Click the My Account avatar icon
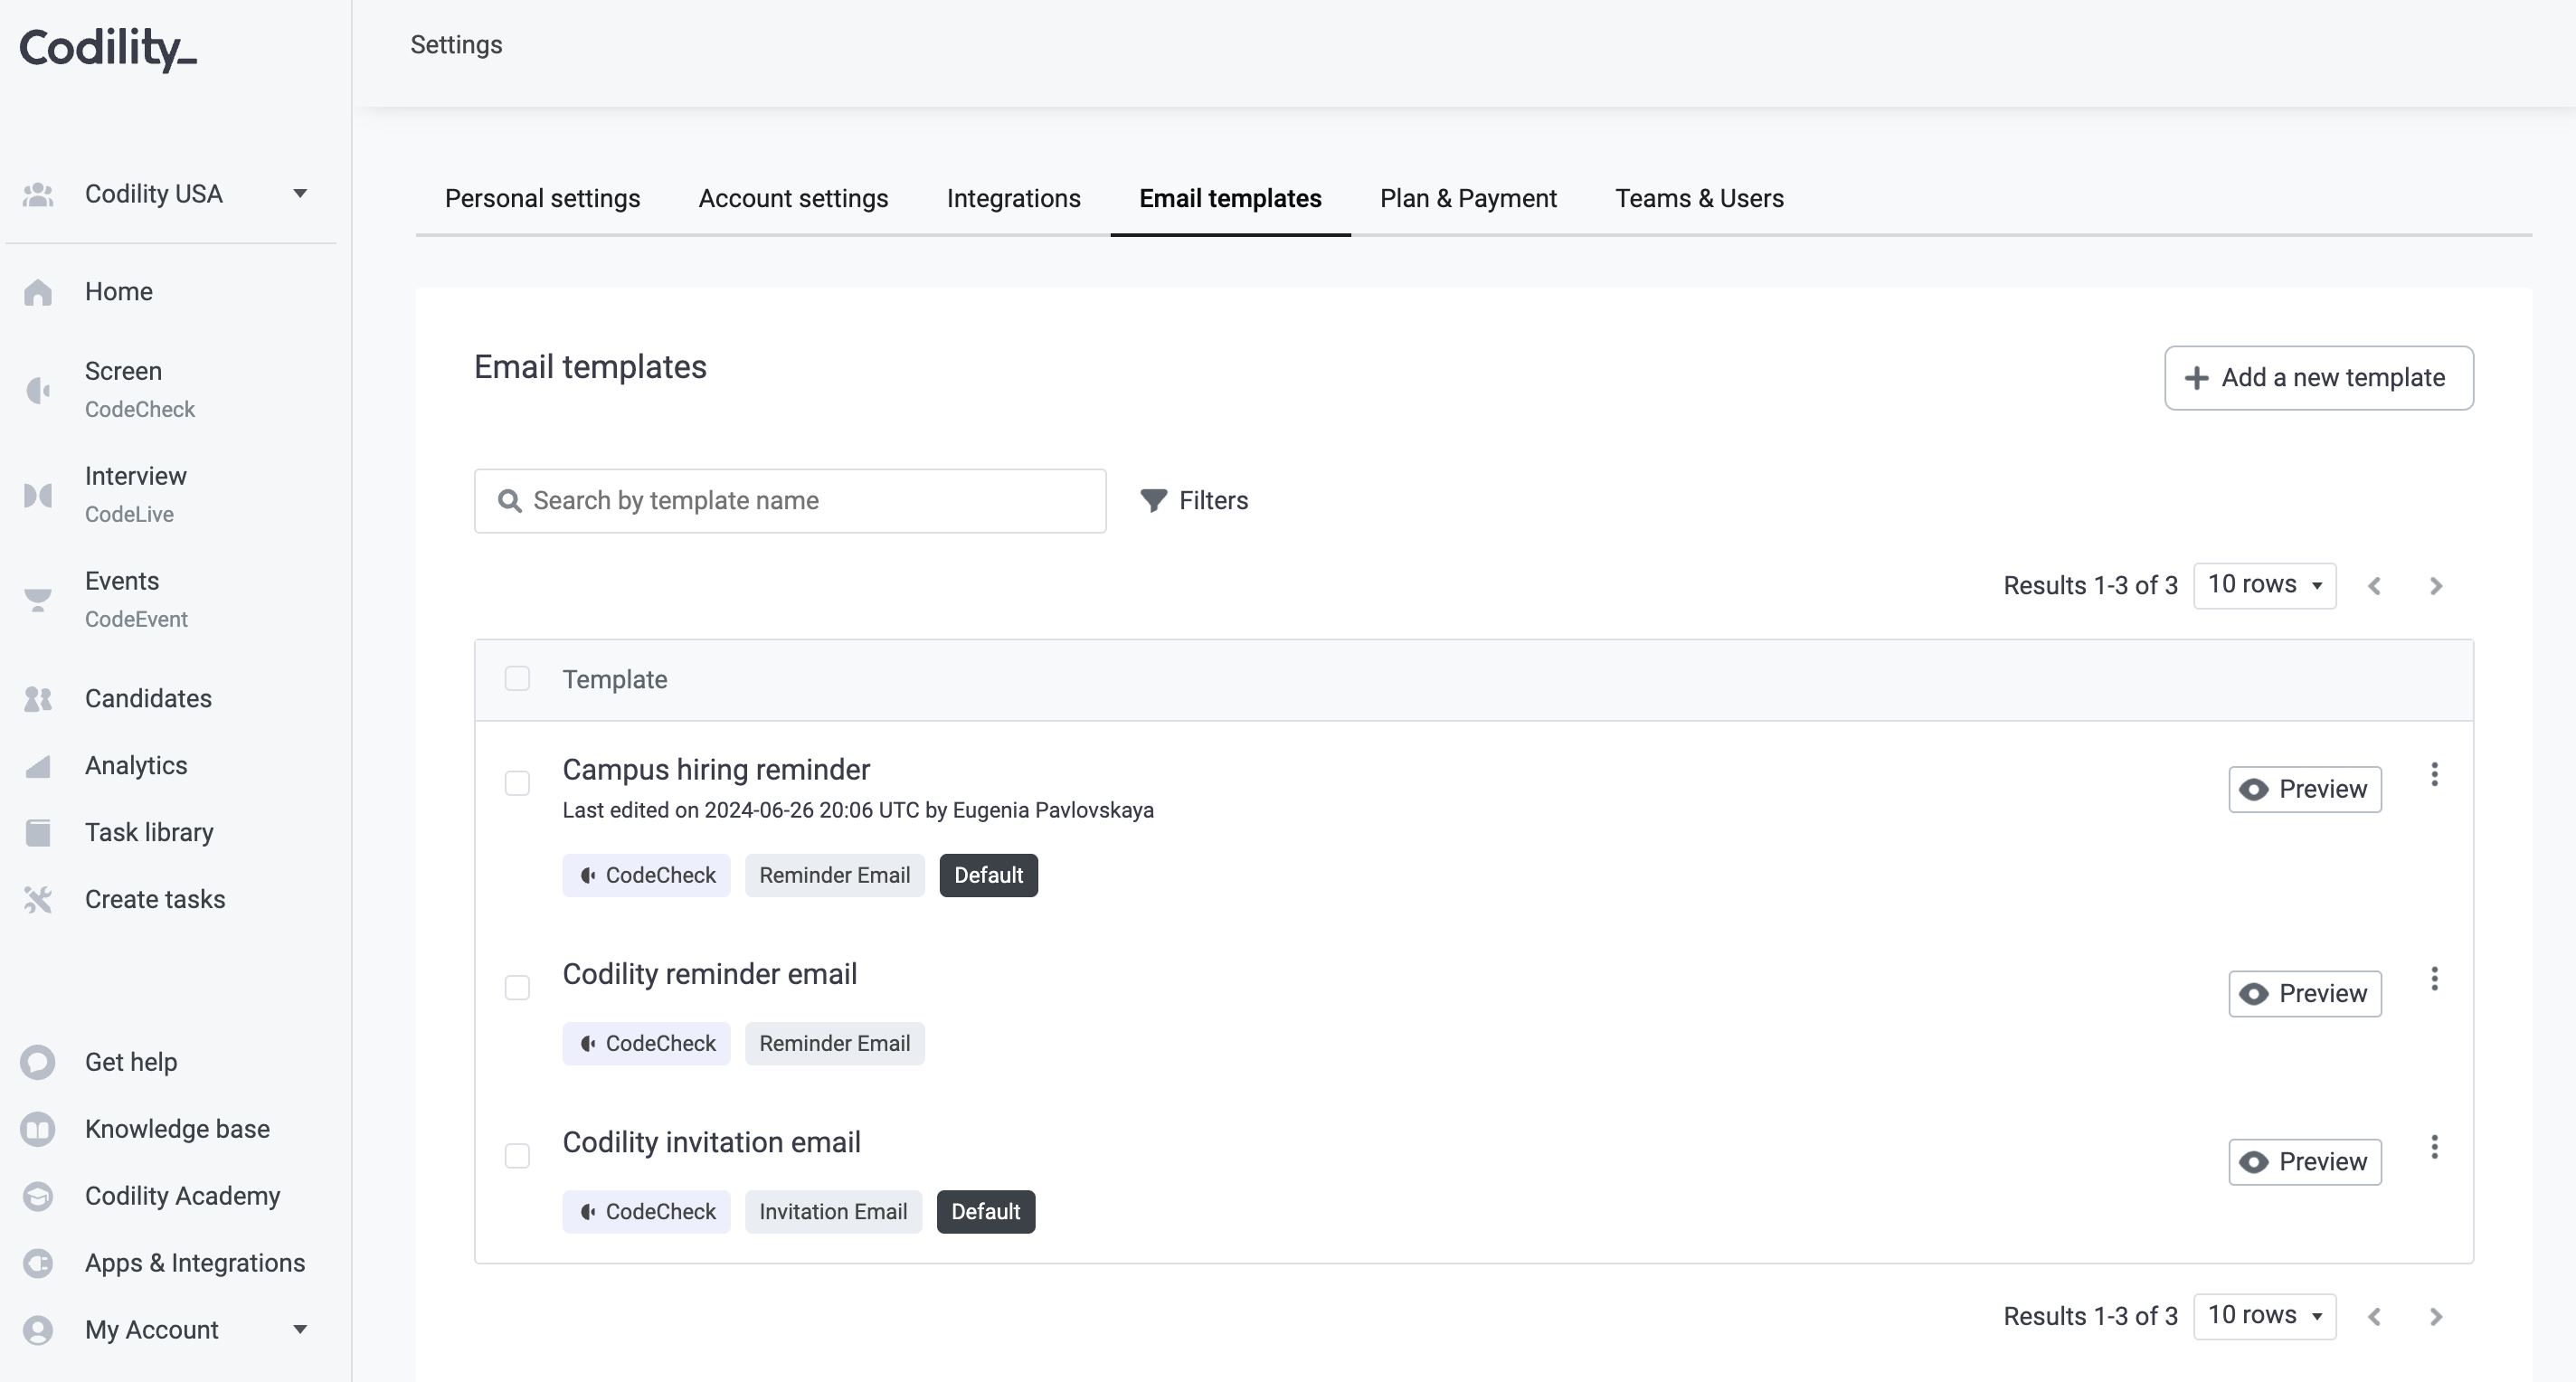 pyautogui.click(x=38, y=1330)
